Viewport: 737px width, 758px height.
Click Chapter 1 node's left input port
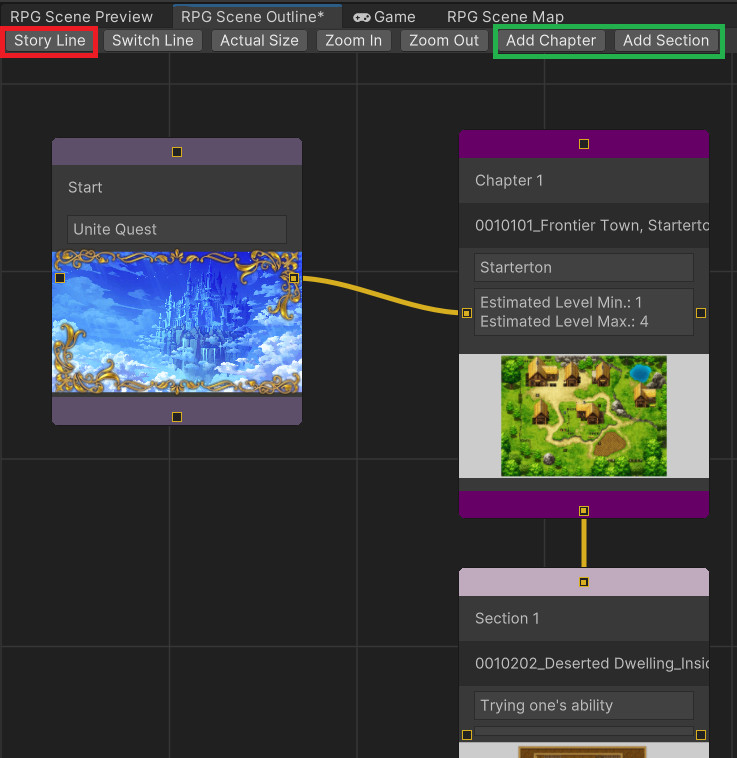[x=467, y=313]
